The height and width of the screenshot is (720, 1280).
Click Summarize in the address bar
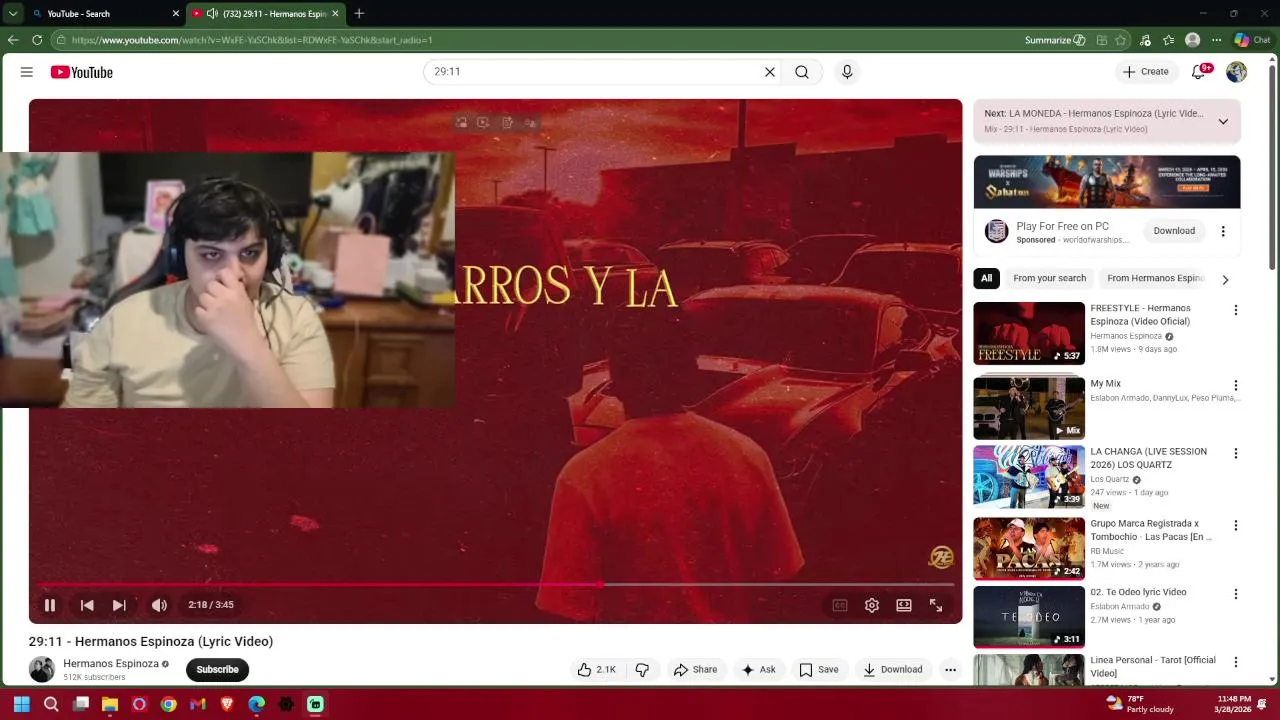(x=1055, y=40)
